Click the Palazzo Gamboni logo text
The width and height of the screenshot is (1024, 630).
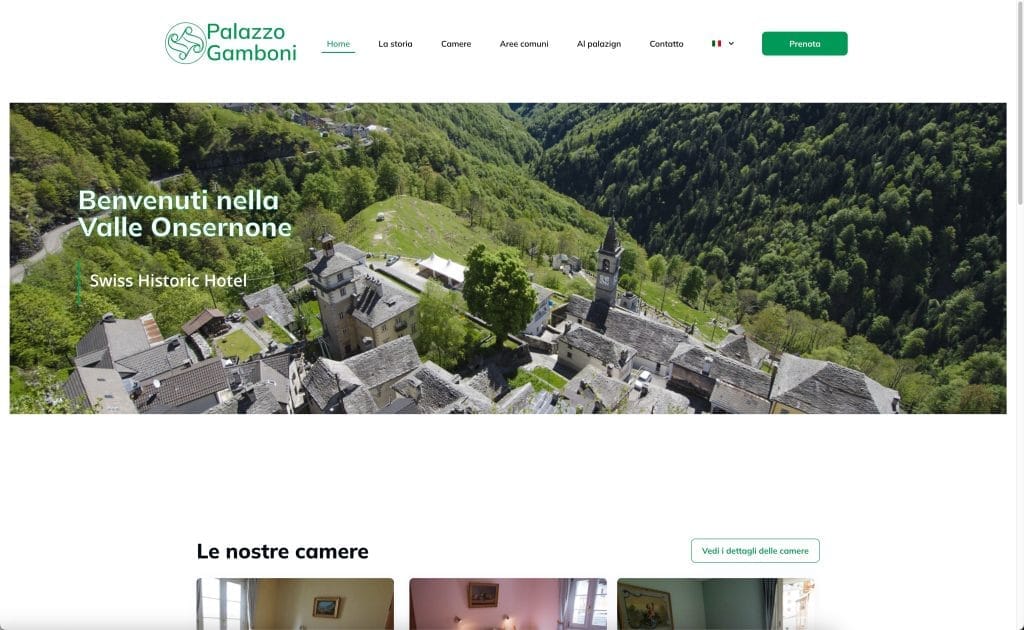(251, 42)
